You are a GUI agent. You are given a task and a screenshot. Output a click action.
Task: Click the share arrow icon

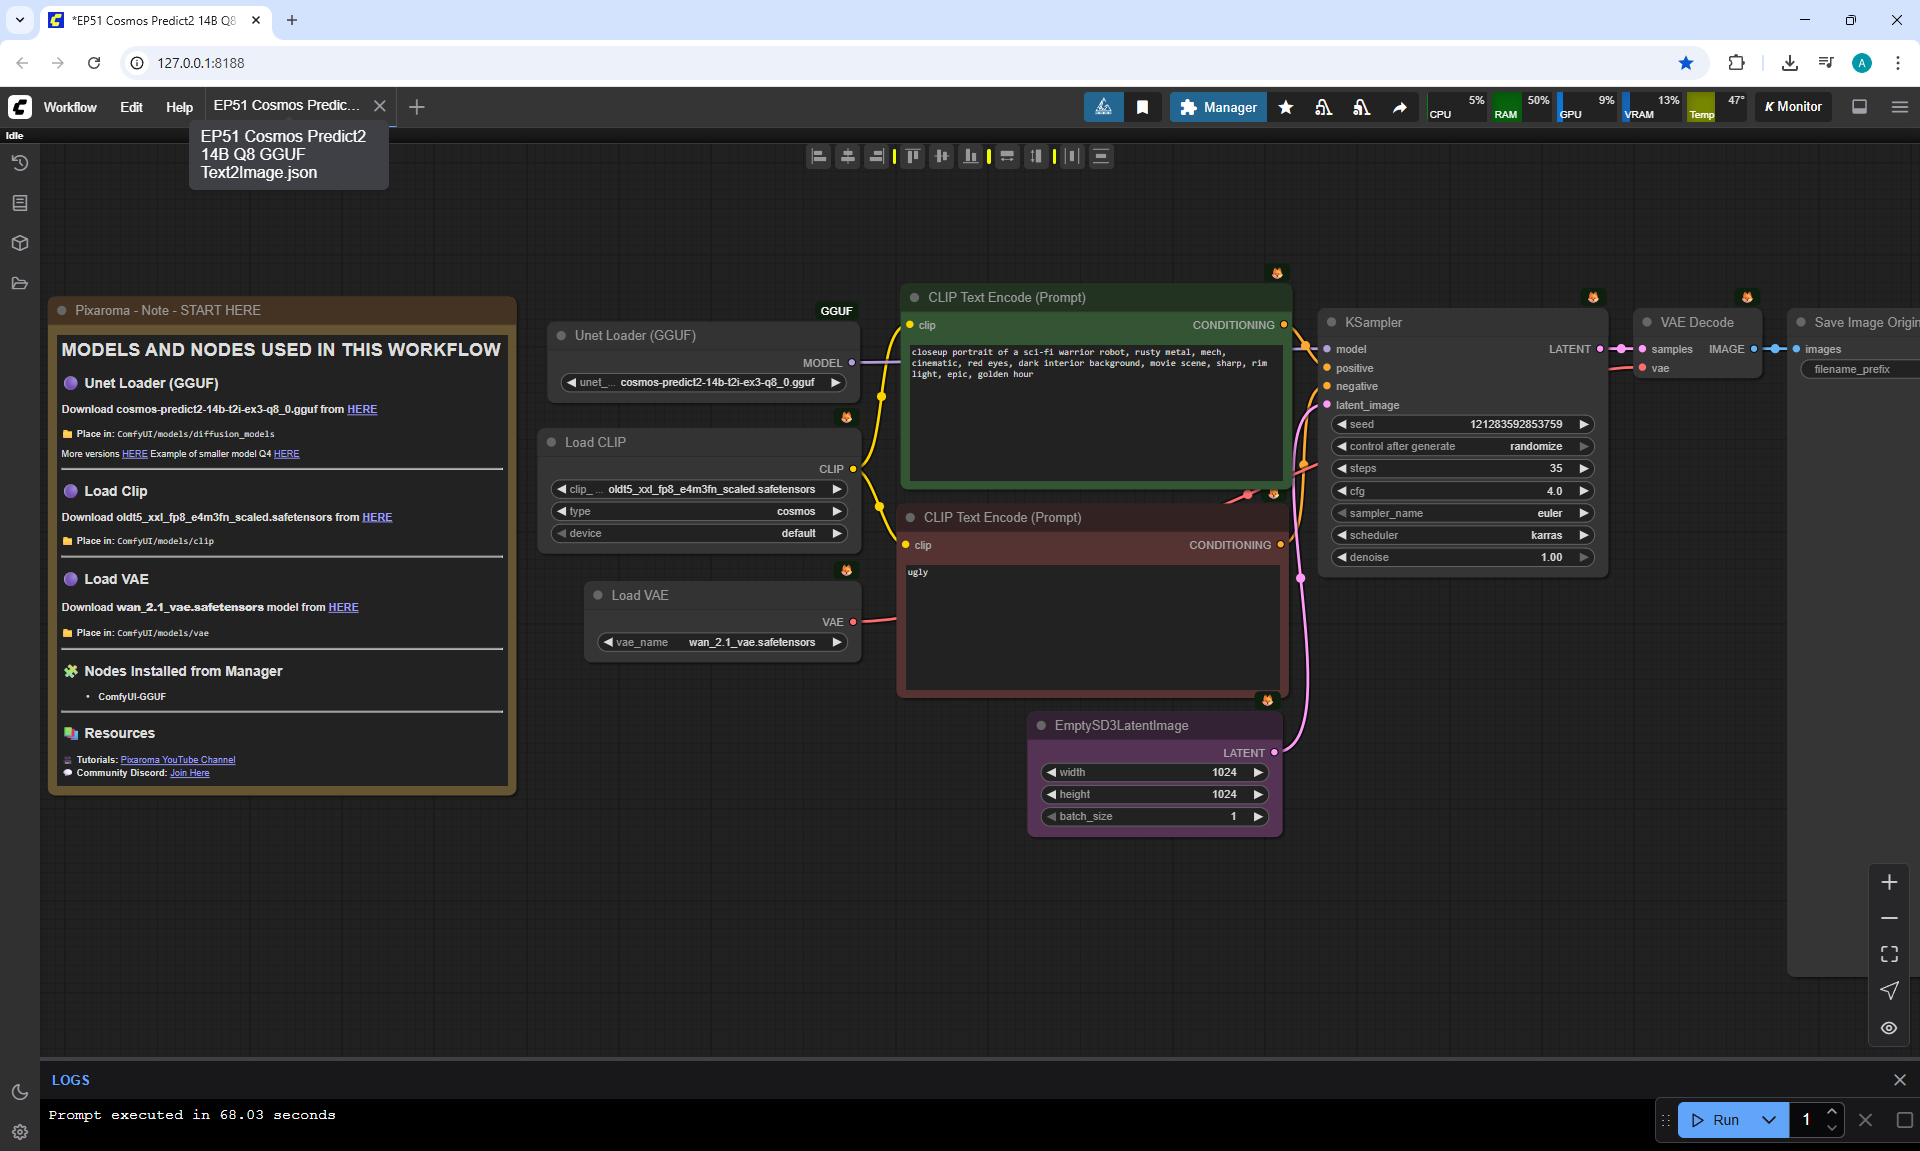pyautogui.click(x=1400, y=107)
